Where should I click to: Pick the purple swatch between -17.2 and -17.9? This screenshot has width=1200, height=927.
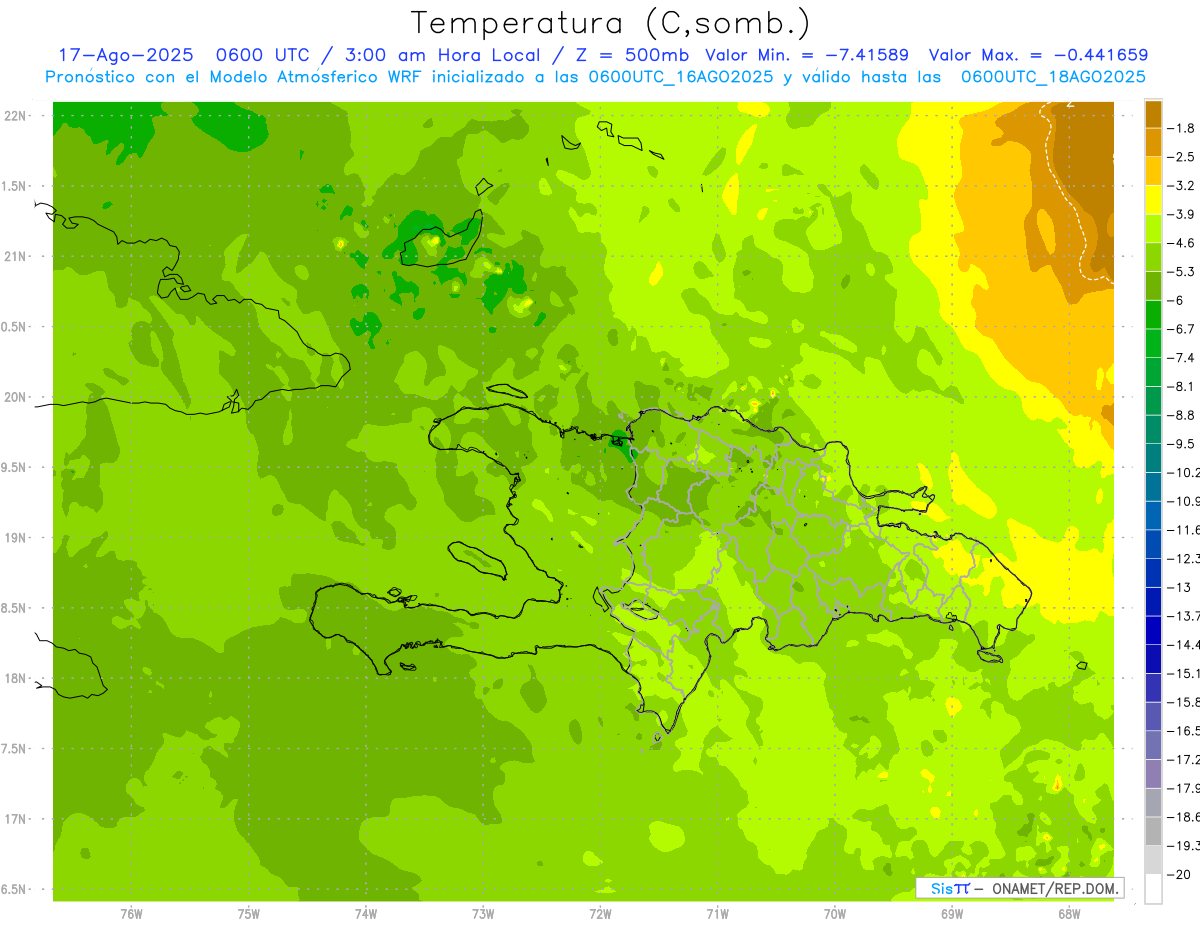coord(1153,773)
